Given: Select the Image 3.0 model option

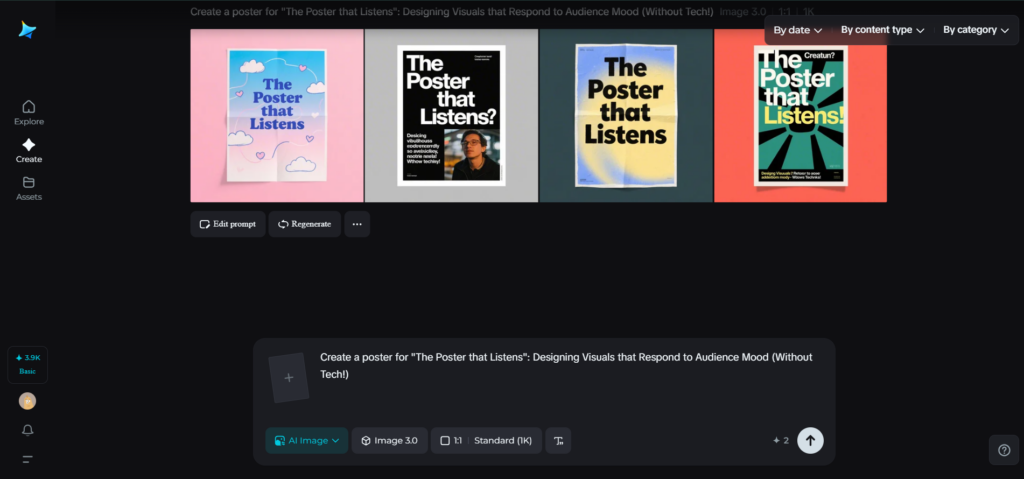Looking at the screenshot, I should click(389, 440).
